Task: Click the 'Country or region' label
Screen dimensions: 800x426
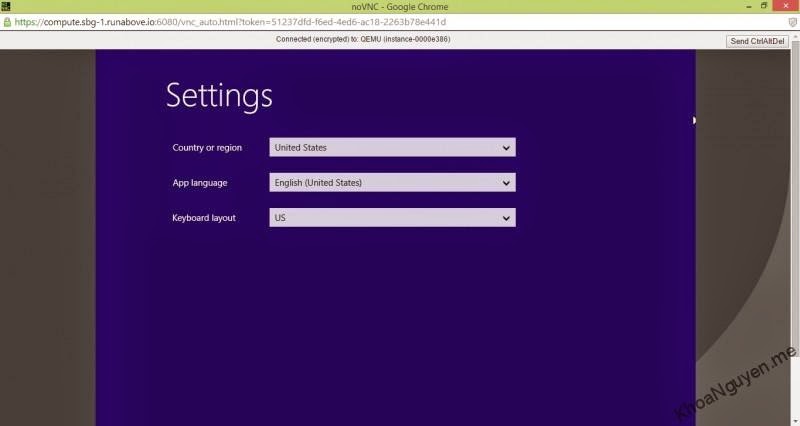Action: [207, 147]
